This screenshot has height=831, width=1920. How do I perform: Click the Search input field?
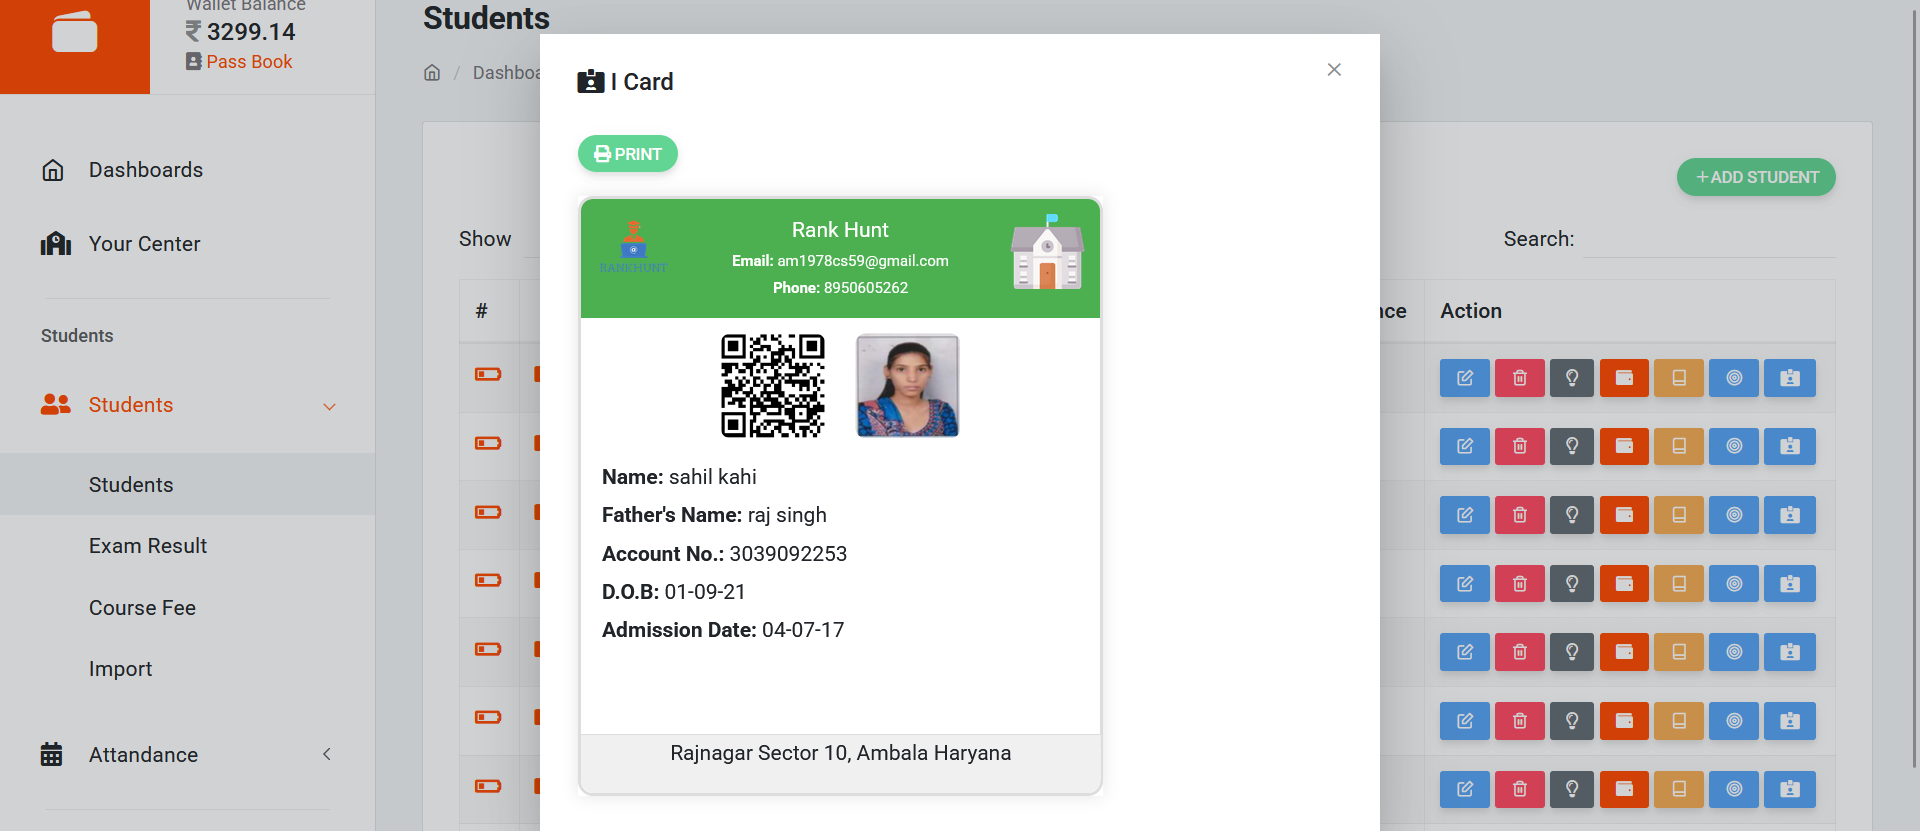[1708, 240]
